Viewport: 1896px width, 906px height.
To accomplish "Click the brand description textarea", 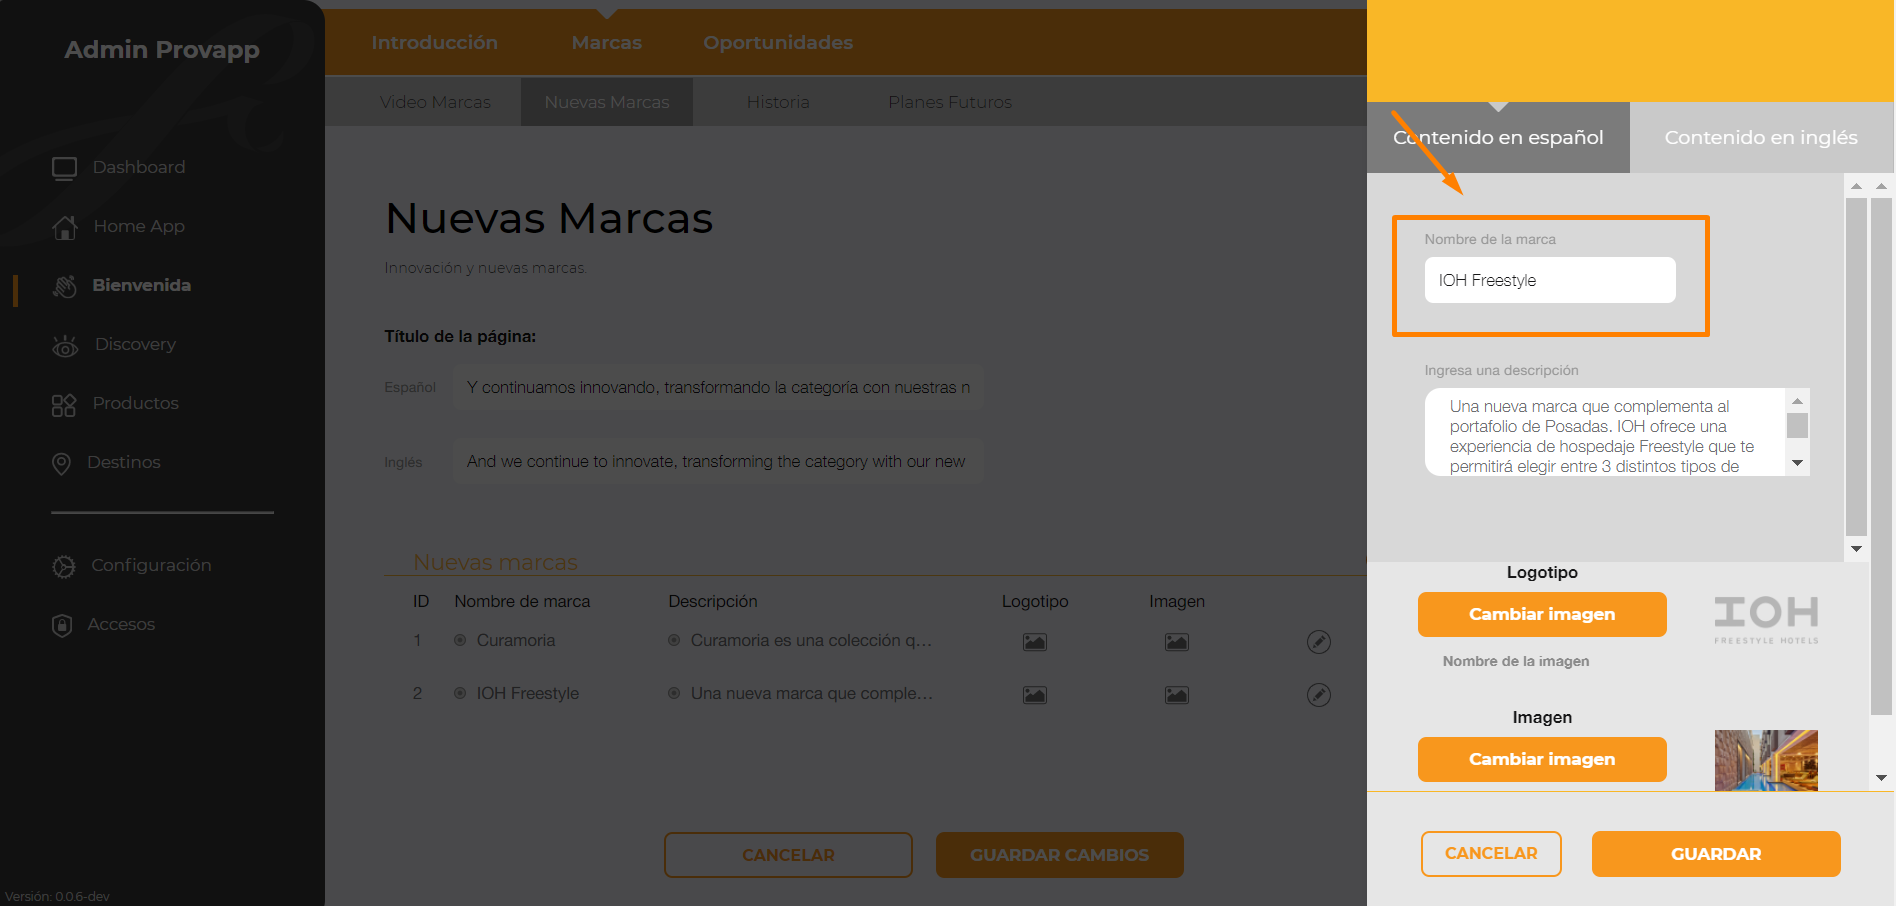I will pyautogui.click(x=1606, y=432).
